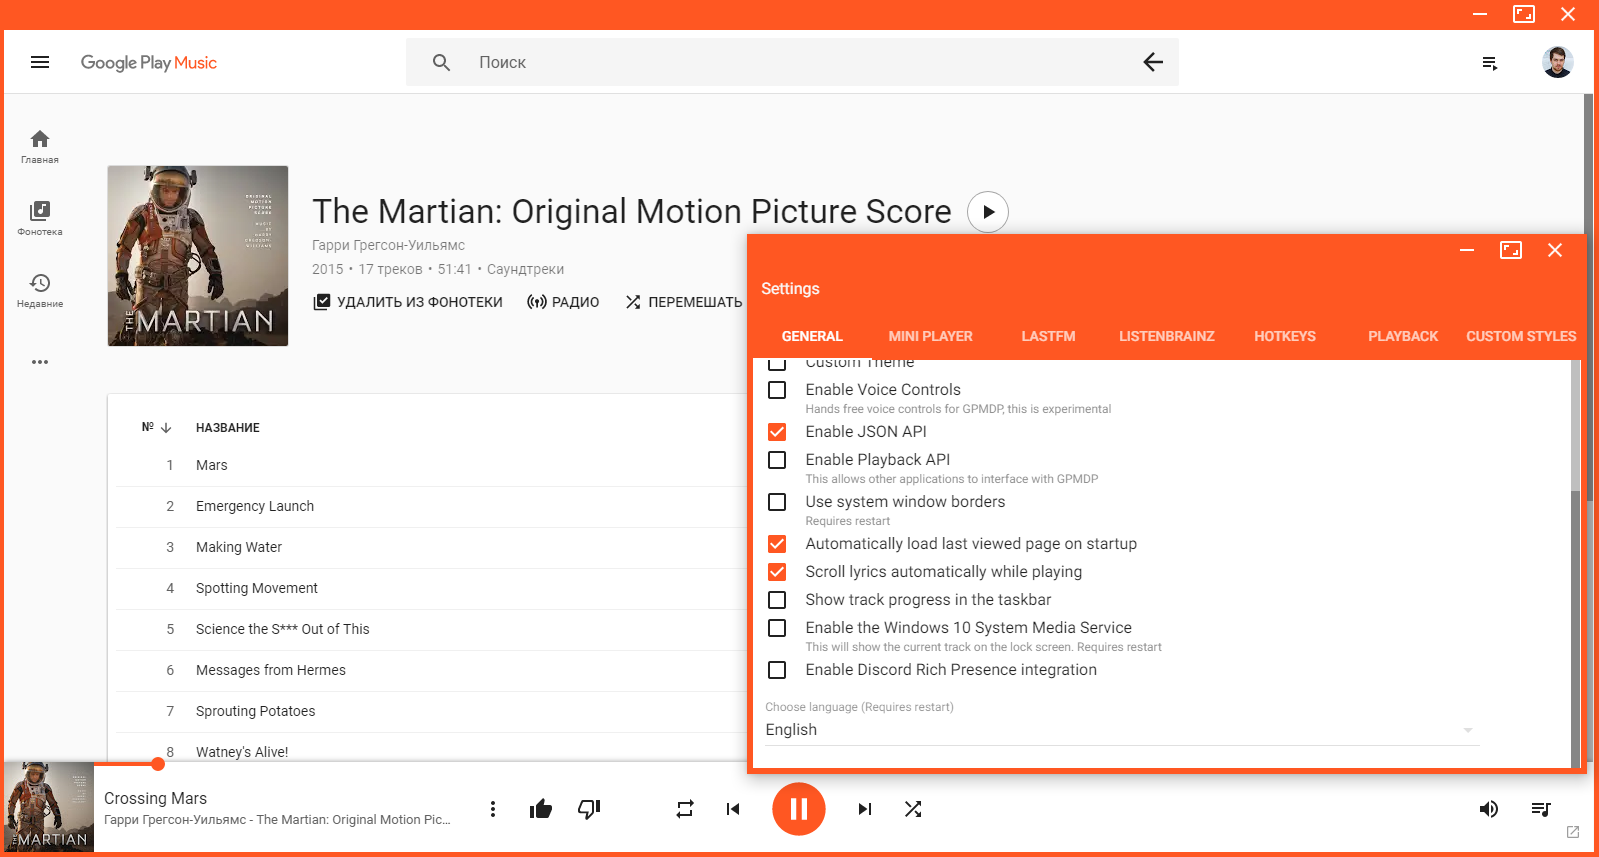1599x857 pixels.
Task: Open the hamburger navigation menu
Action: (x=40, y=62)
